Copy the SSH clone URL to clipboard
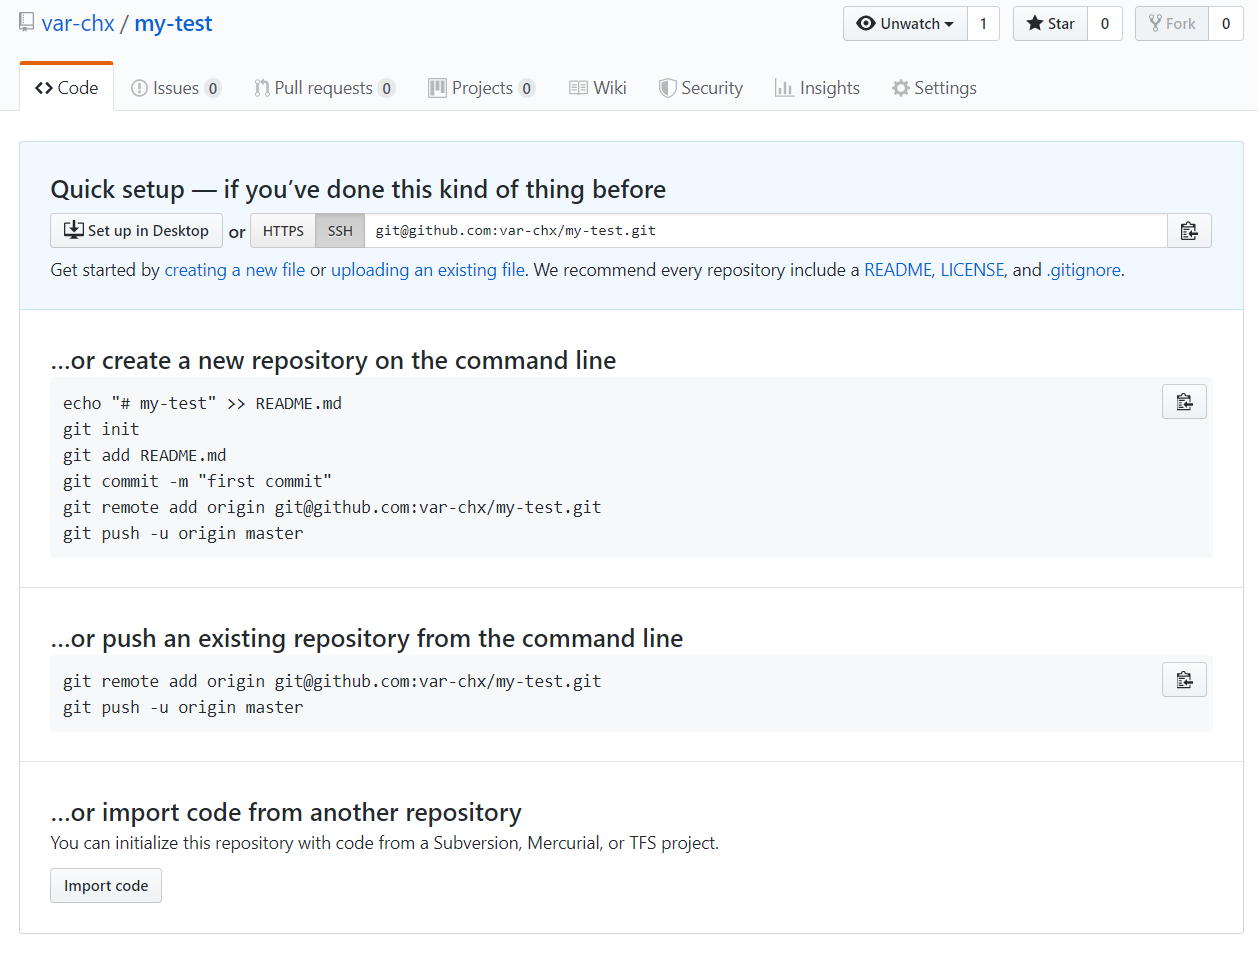Viewport: 1258px width, 954px height. click(1189, 231)
